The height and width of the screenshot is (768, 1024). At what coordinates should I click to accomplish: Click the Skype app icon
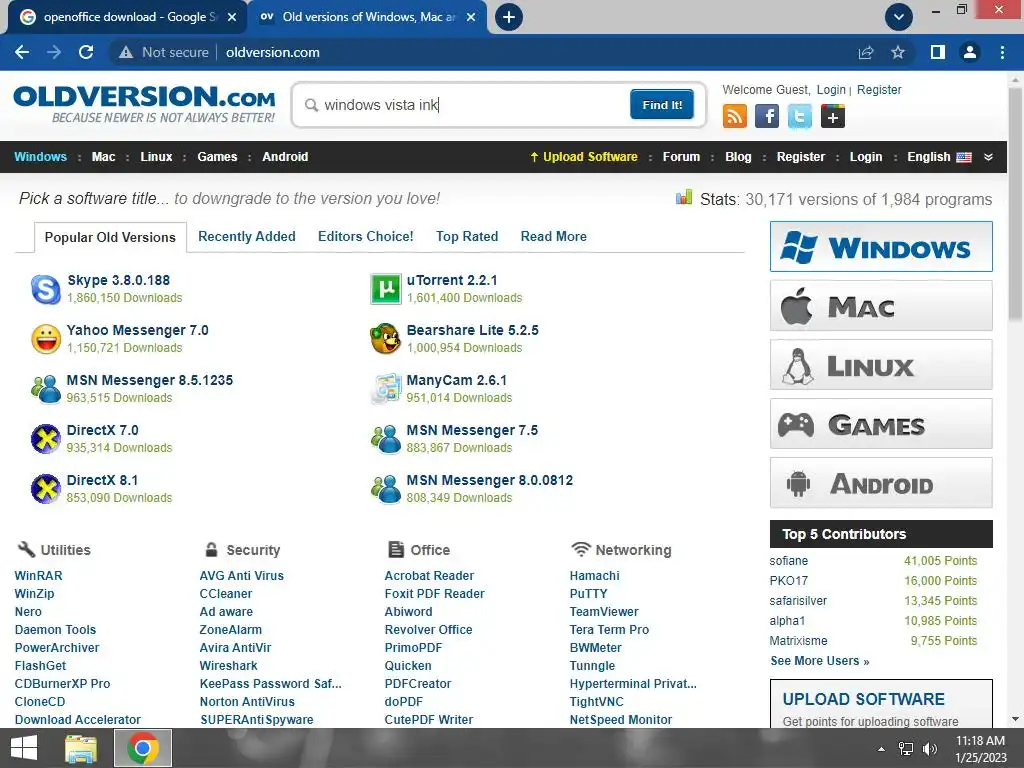click(x=46, y=289)
